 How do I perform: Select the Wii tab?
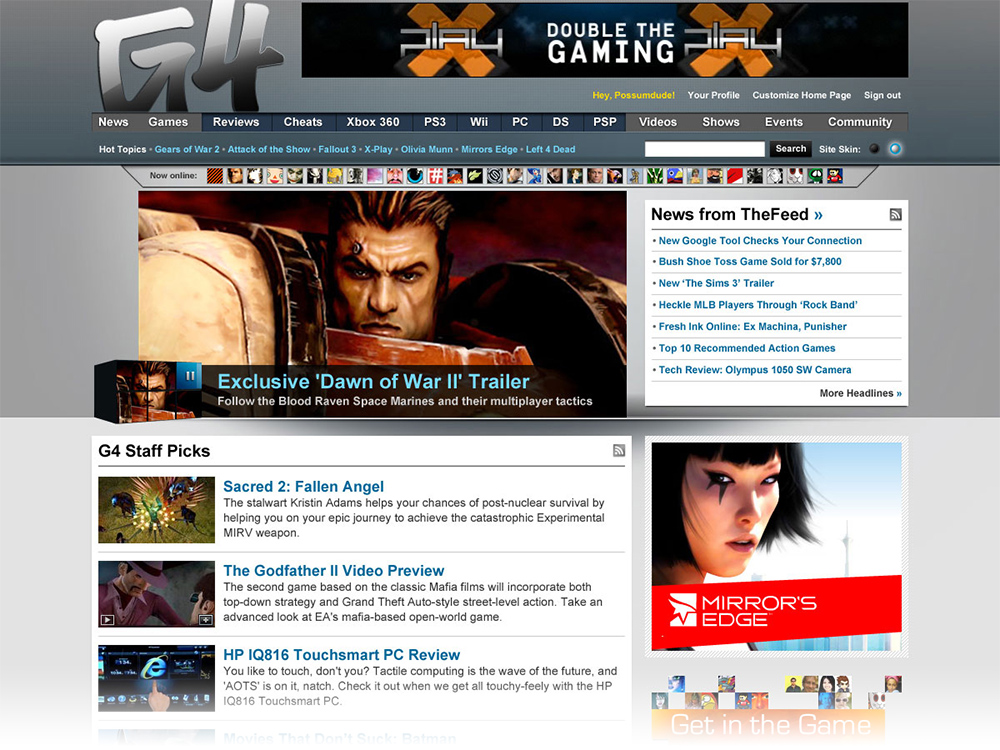coord(479,122)
